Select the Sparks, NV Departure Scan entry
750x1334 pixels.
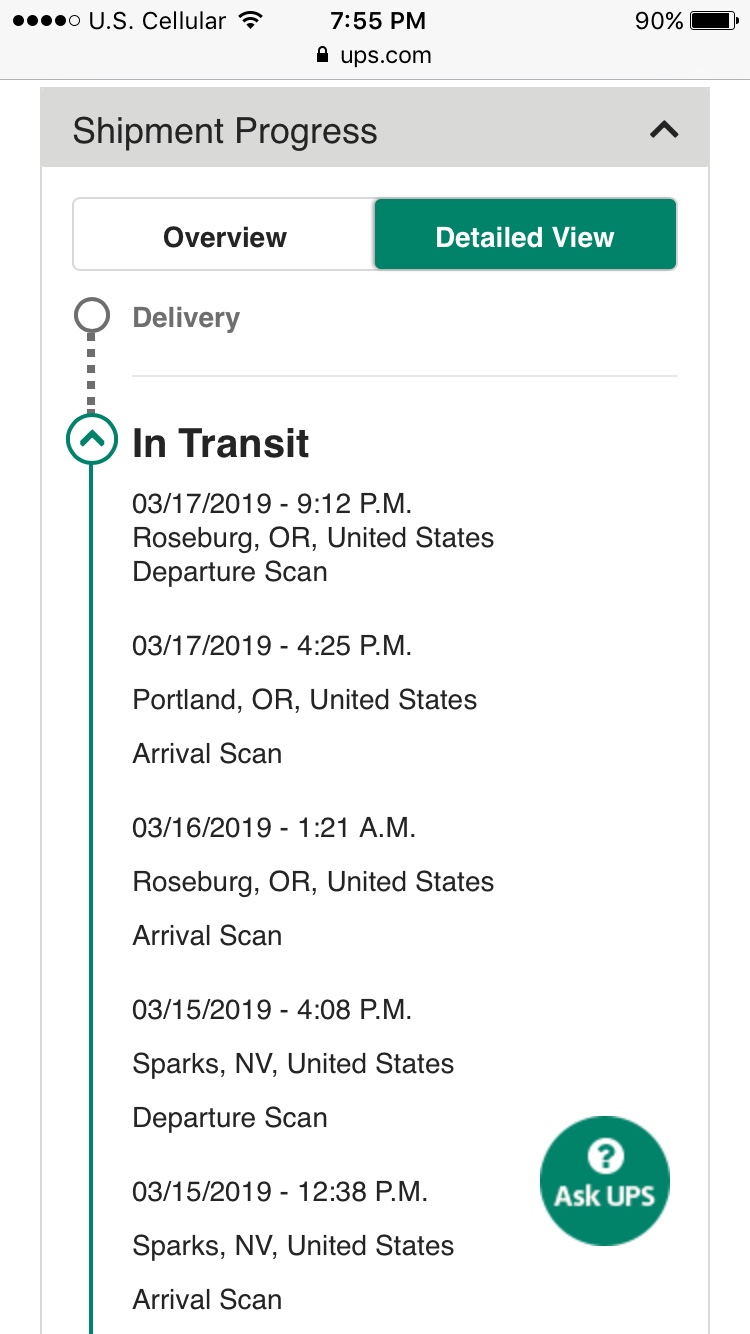click(x=293, y=1064)
